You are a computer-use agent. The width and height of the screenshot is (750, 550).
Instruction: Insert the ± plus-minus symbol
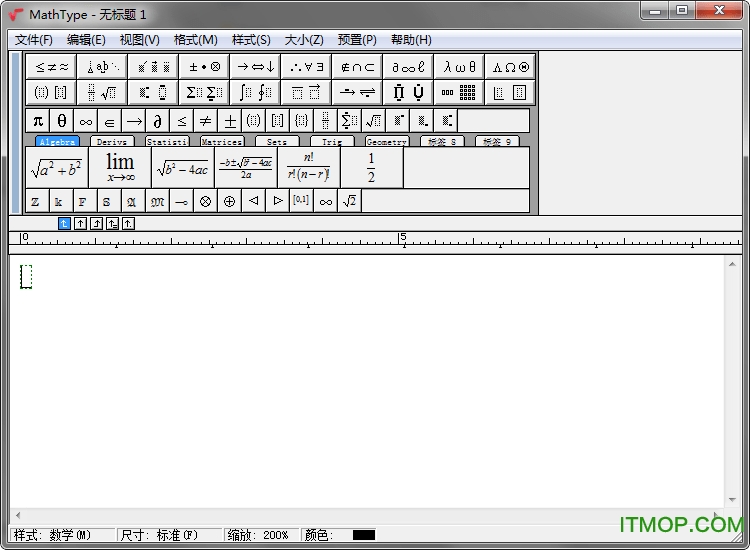tap(230, 121)
